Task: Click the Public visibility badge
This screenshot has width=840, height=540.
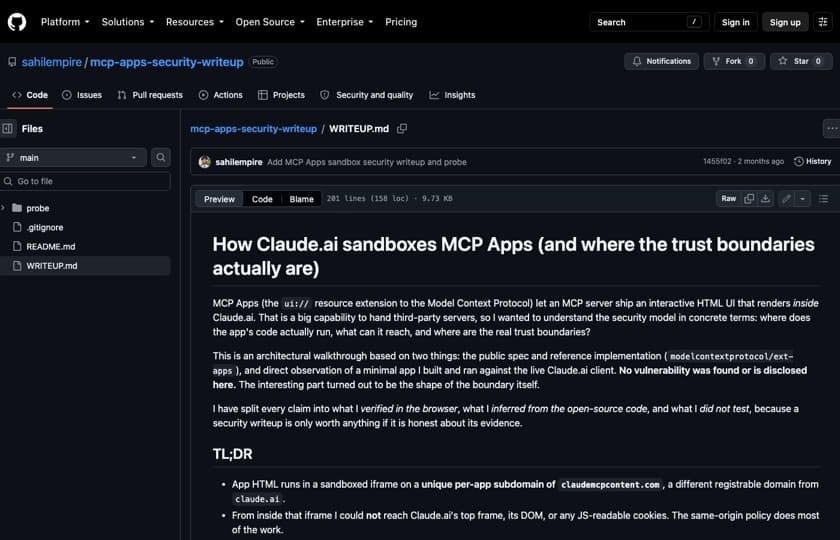Action: tap(263, 62)
